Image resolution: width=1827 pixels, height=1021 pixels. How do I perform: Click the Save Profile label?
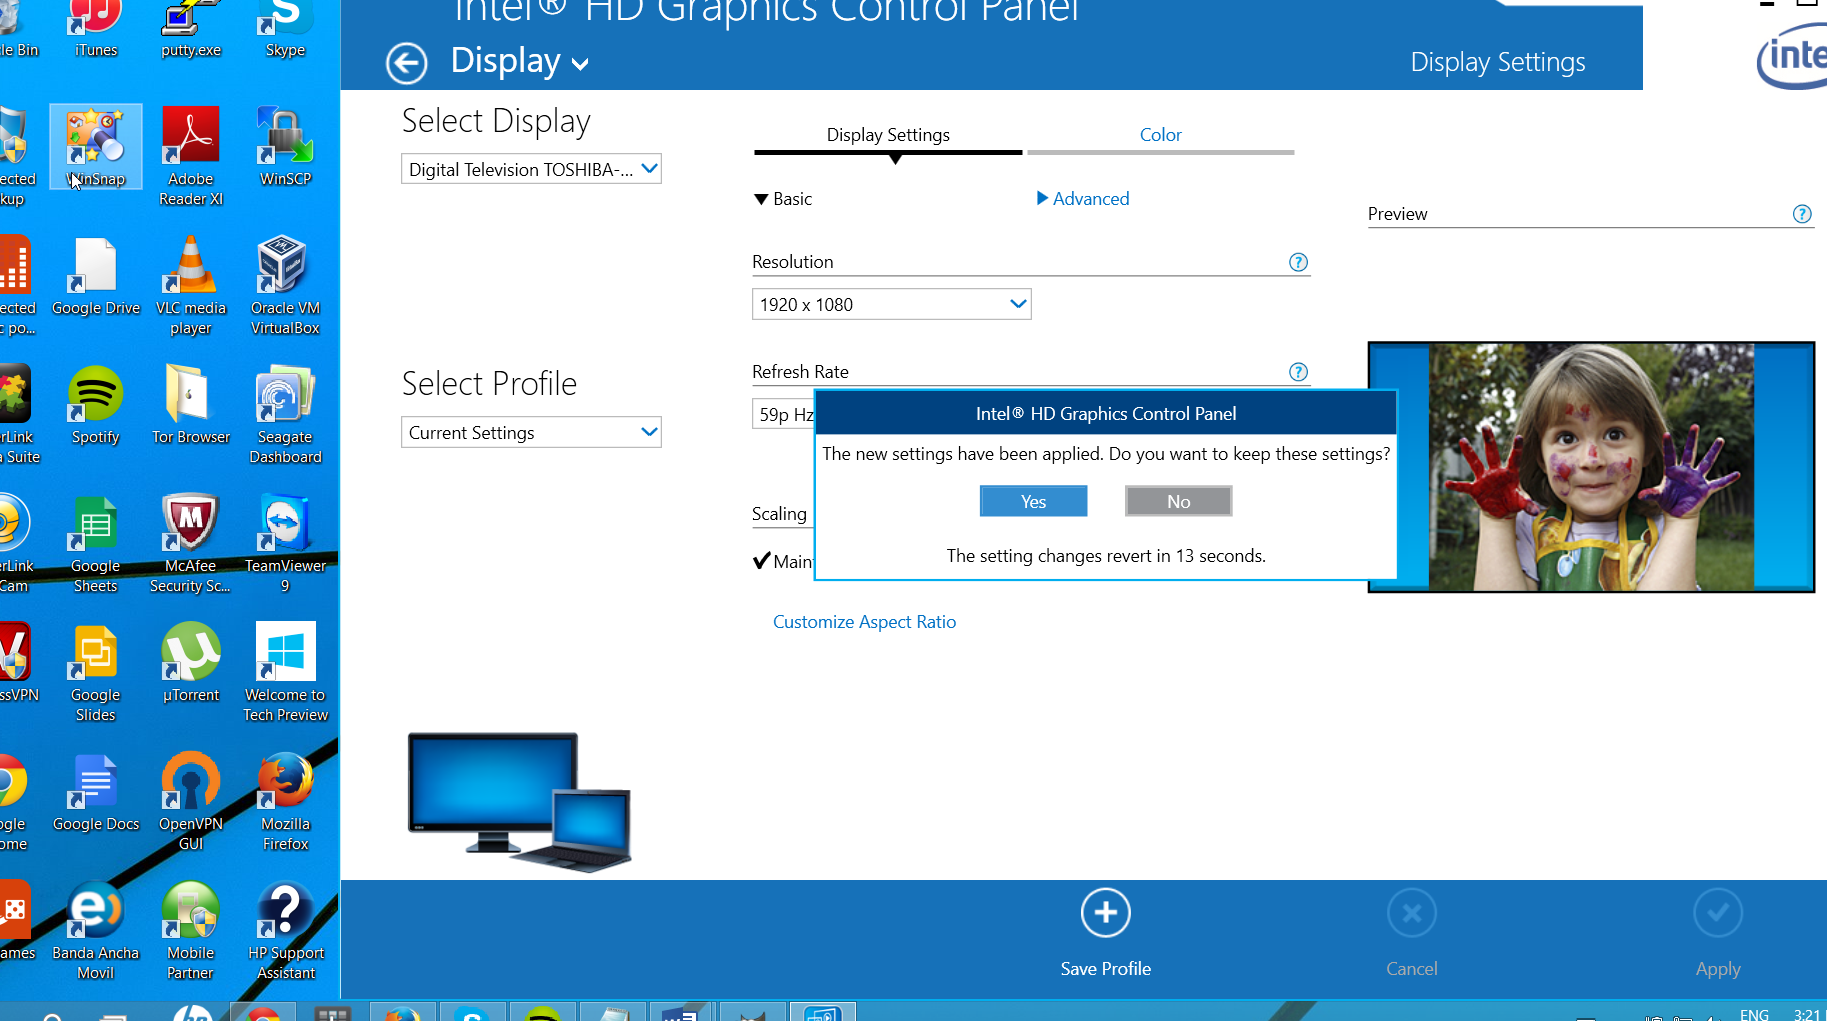pyautogui.click(x=1106, y=969)
